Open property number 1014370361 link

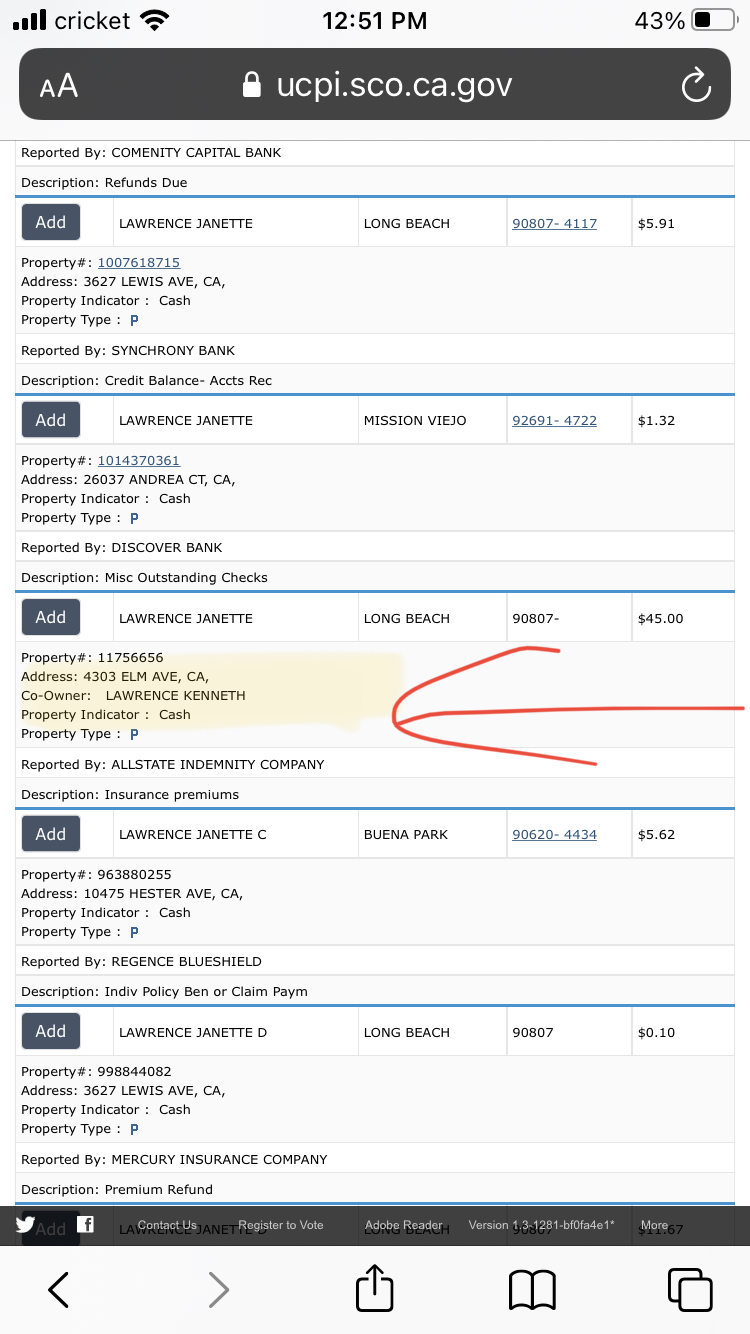(x=138, y=460)
